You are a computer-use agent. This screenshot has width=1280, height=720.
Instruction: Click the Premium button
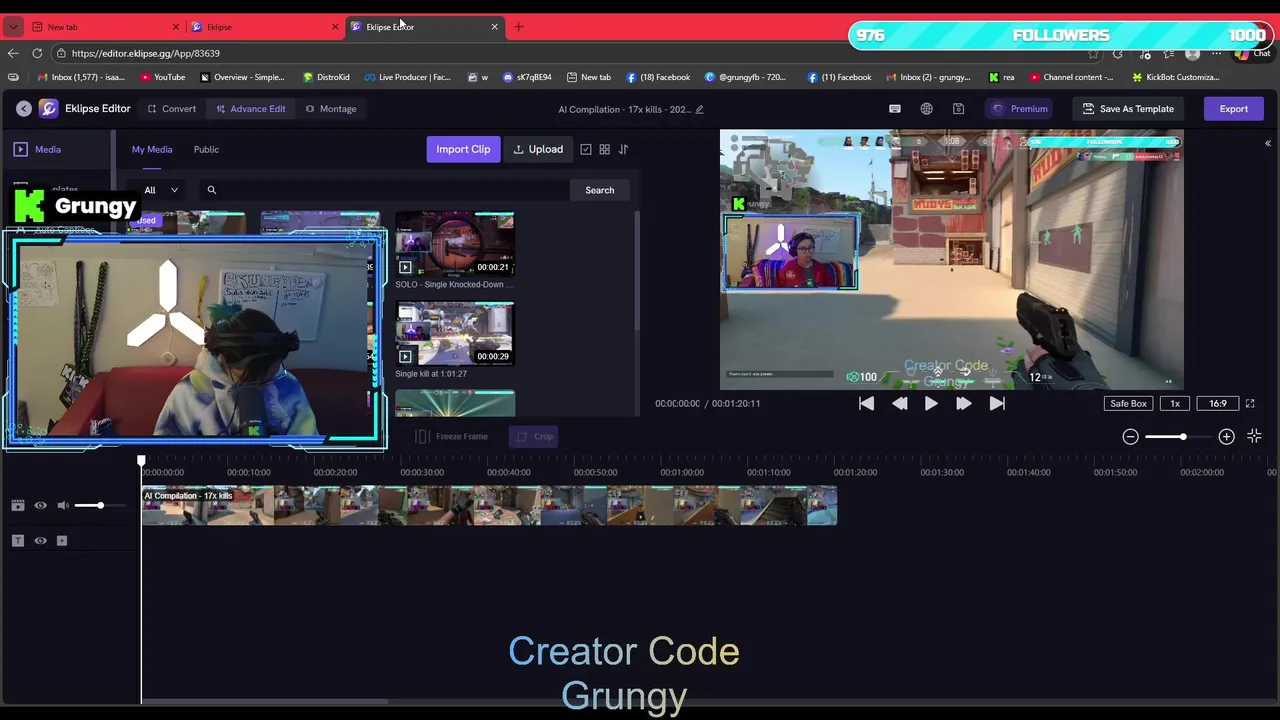tap(1020, 109)
